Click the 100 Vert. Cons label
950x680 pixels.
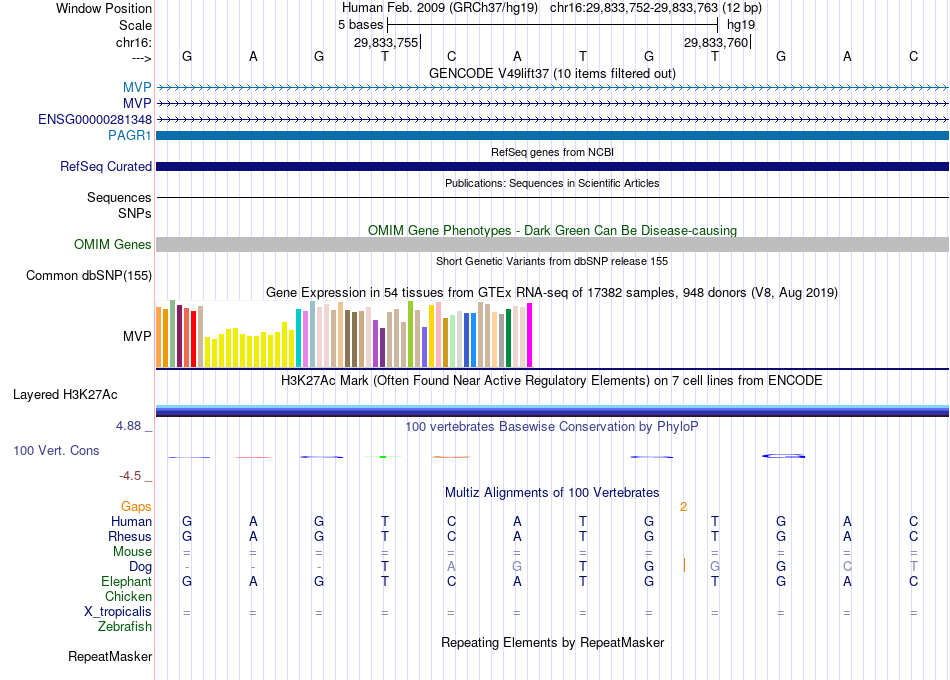click(x=56, y=450)
